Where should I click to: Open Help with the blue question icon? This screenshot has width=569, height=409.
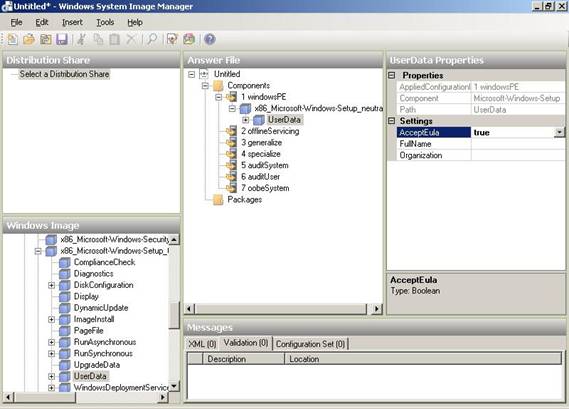coord(210,39)
